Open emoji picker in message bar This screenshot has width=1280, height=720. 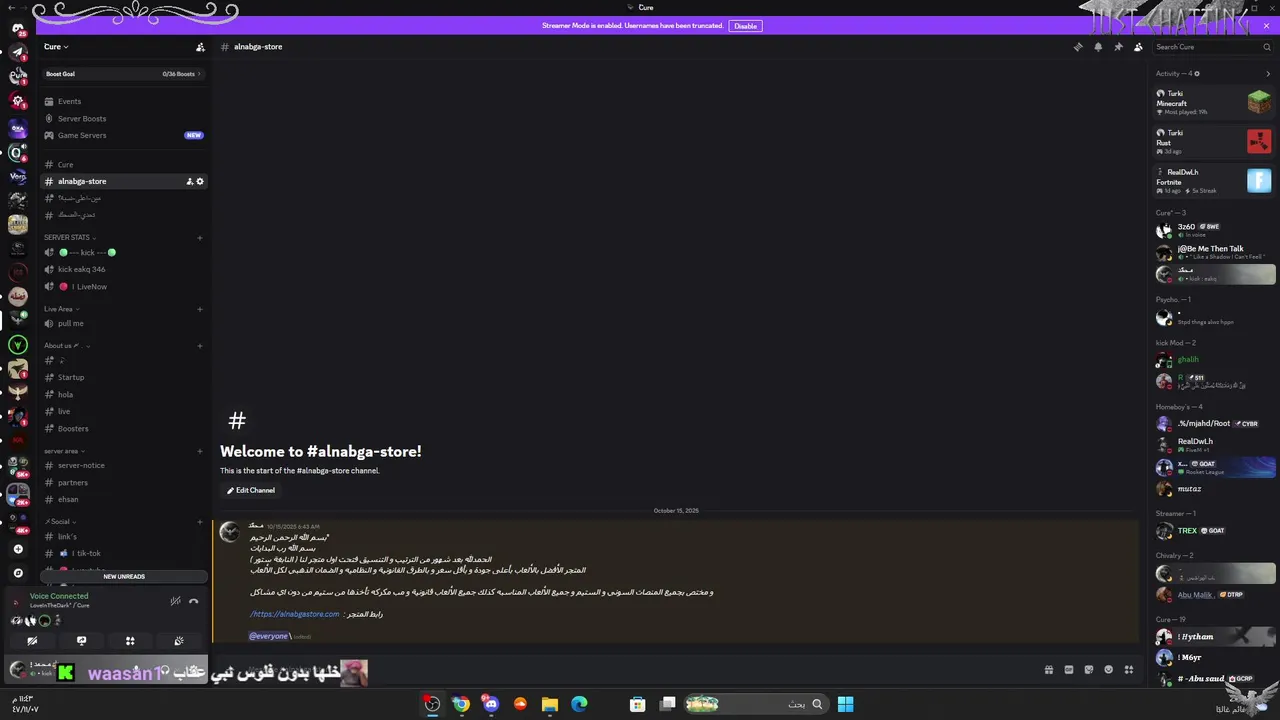click(1109, 670)
